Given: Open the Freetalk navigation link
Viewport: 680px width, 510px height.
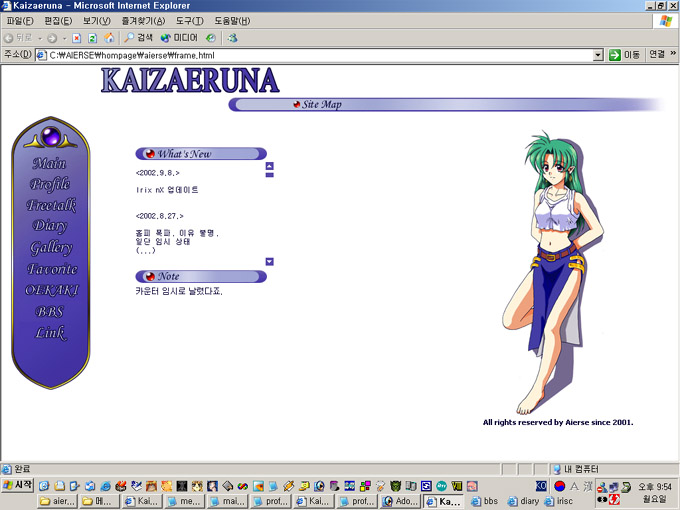Looking at the screenshot, I should tap(51, 205).
